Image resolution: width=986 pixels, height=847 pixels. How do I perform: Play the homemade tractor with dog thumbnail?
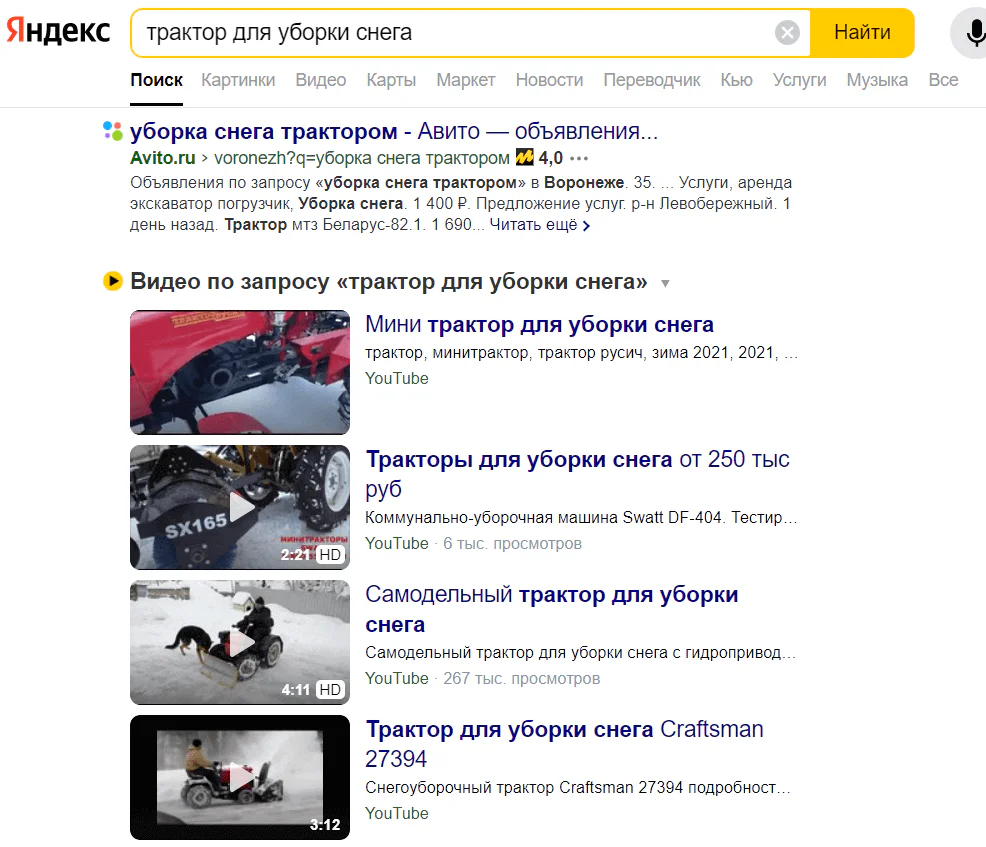240,642
